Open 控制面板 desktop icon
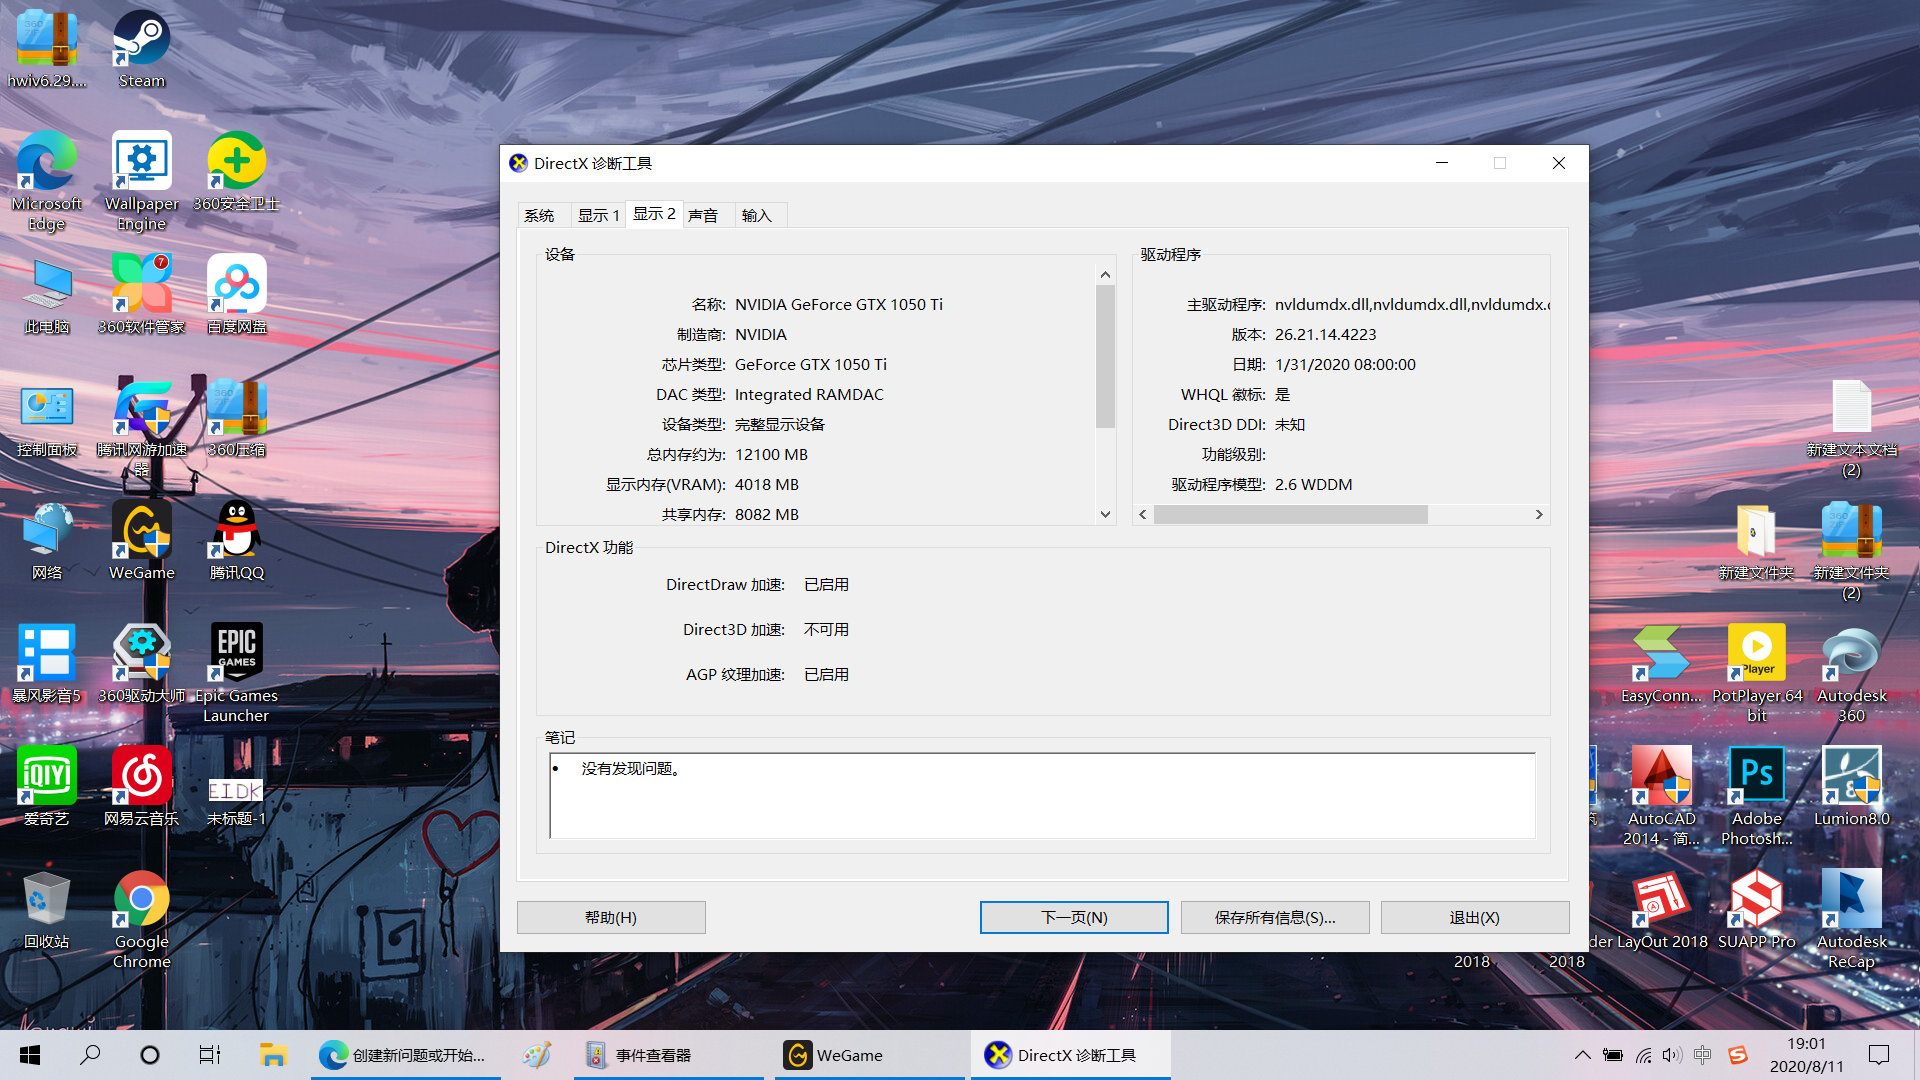 (x=47, y=418)
